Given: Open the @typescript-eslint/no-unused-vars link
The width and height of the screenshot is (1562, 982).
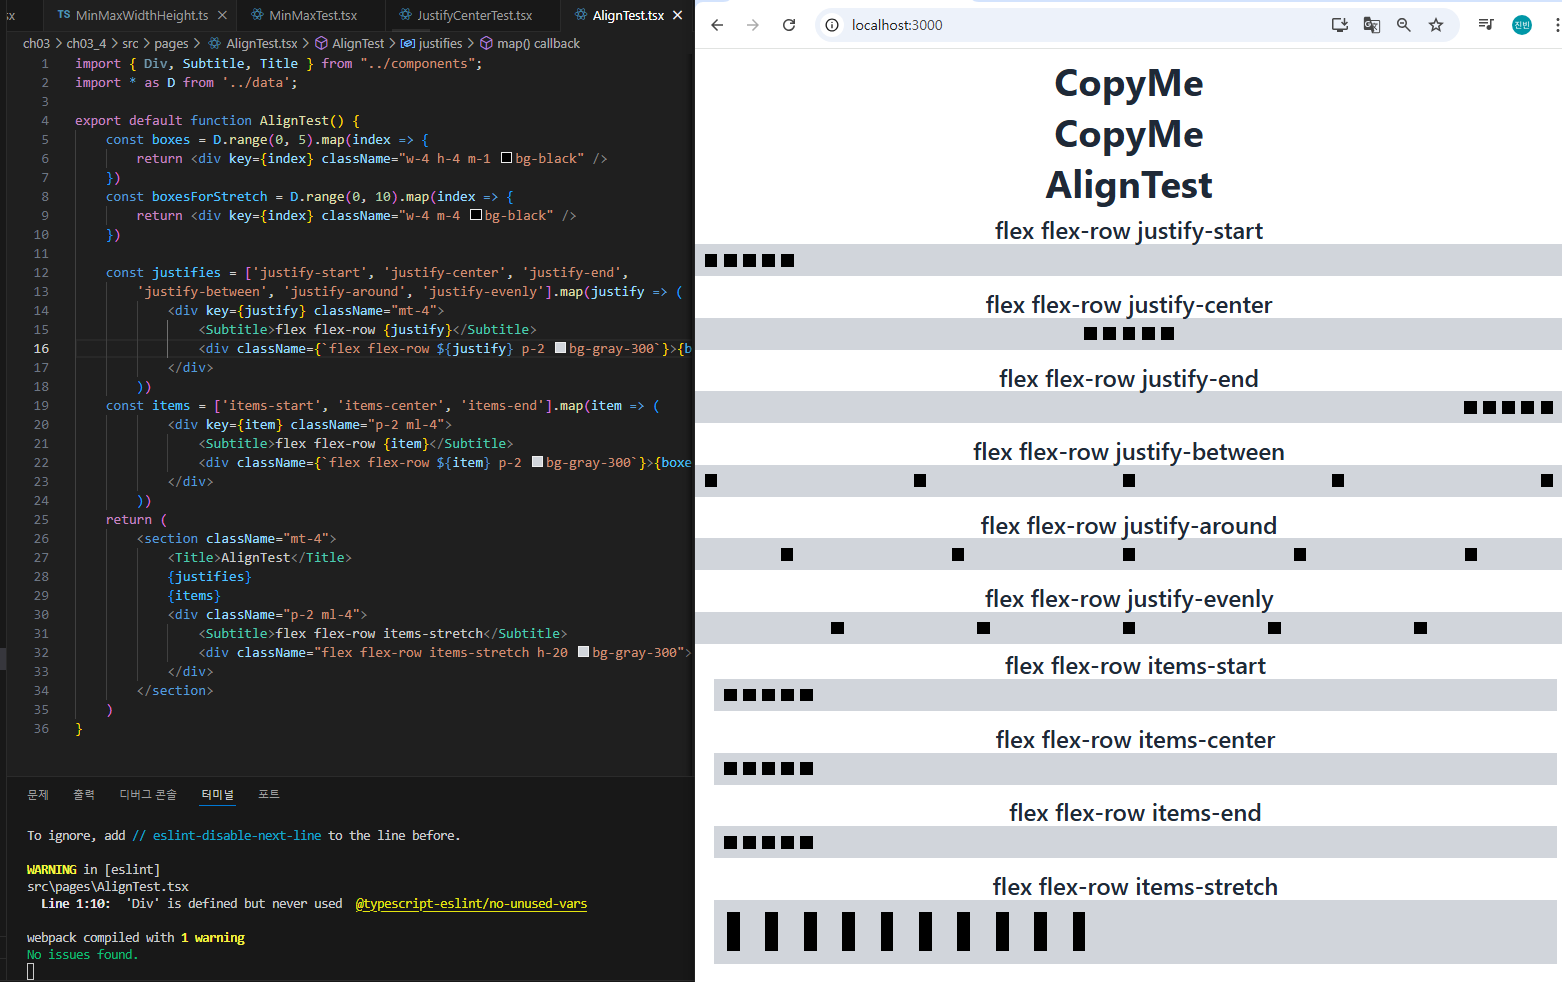Looking at the screenshot, I should click(471, 903).
